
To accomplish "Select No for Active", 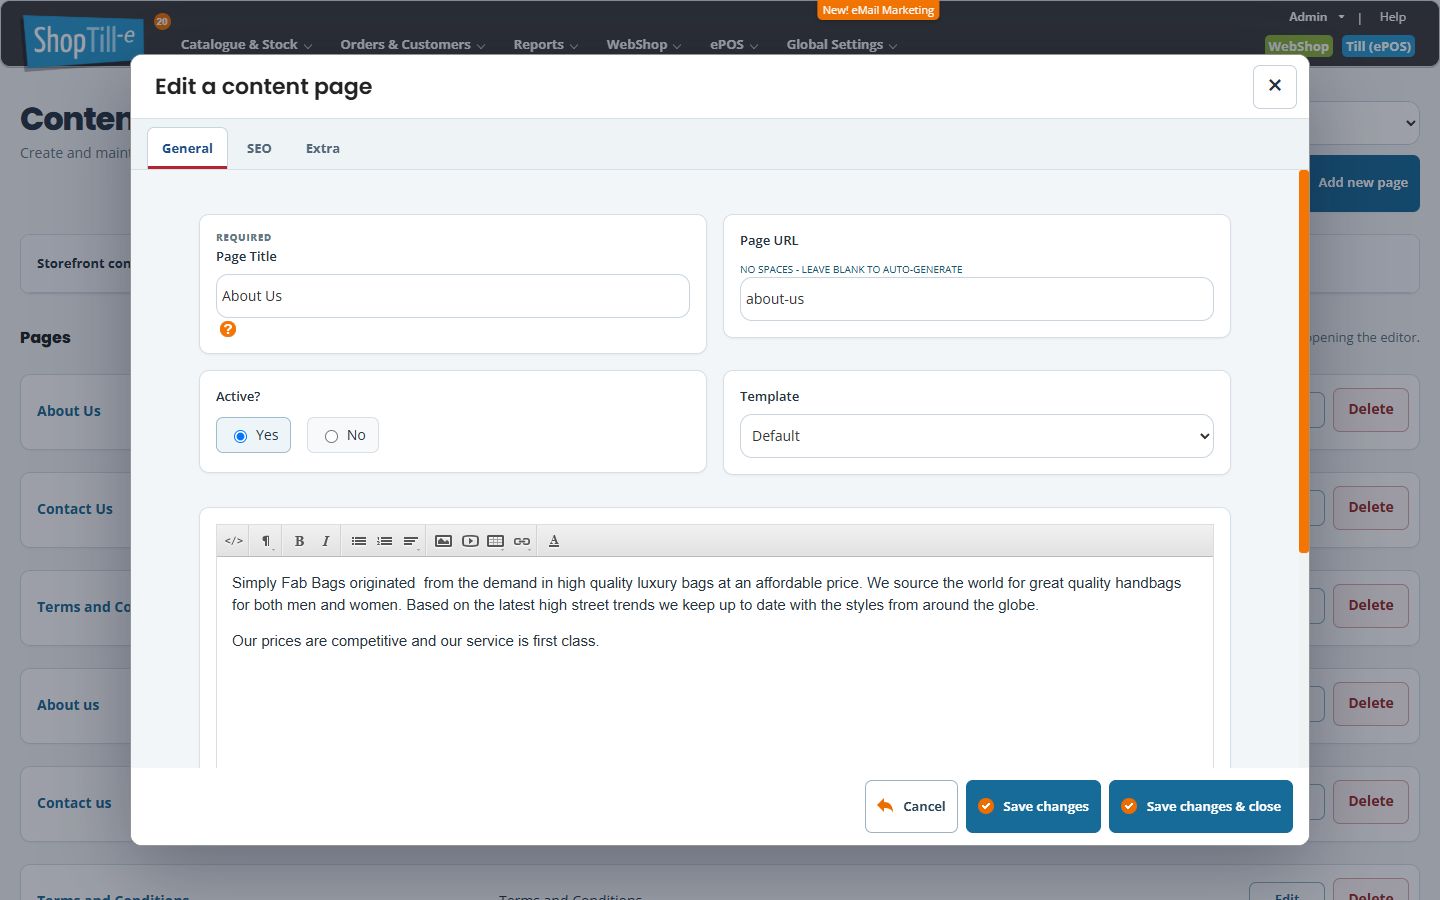I will click(343, 435).
